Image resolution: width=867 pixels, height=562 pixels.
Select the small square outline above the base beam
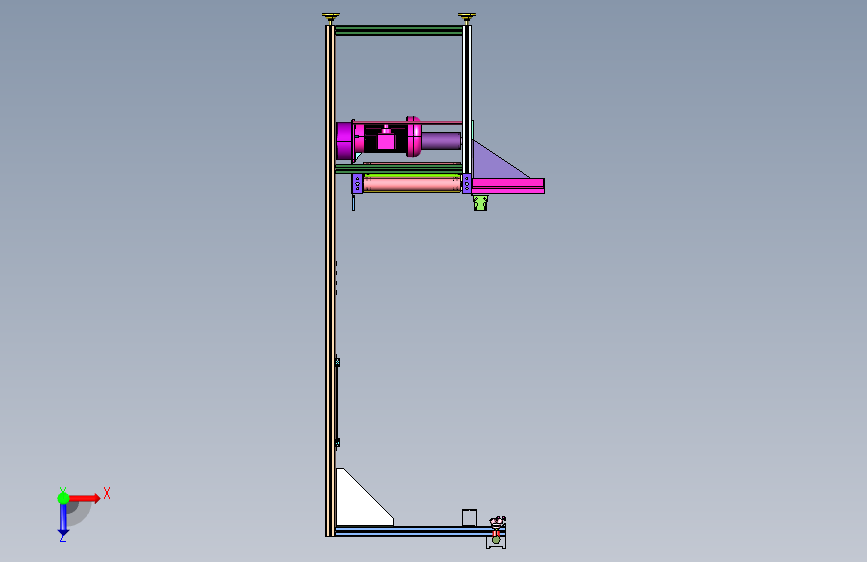pos(469,518)
